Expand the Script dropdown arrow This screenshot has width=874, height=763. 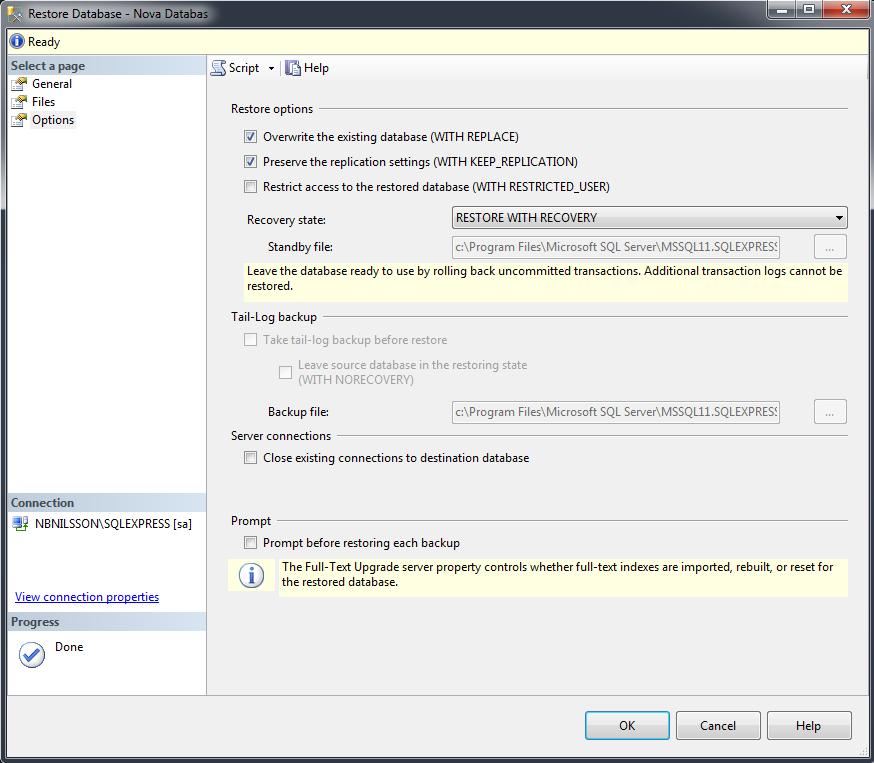(271, 69)
